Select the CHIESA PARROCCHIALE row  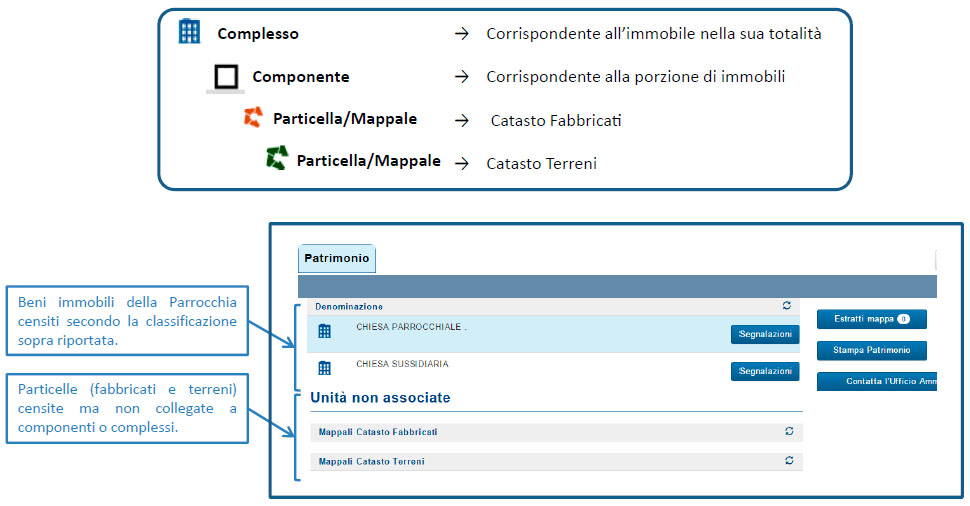[x=553, y=334]
